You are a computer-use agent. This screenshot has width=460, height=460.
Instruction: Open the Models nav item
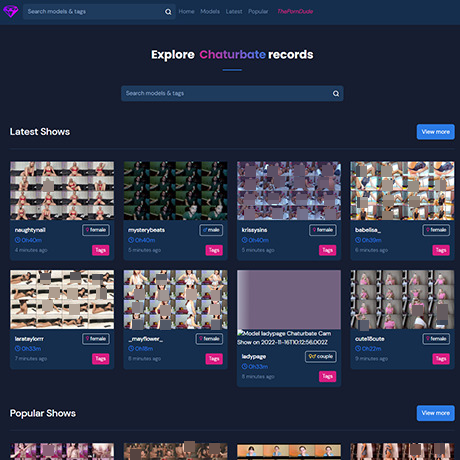tap(210, 12)
